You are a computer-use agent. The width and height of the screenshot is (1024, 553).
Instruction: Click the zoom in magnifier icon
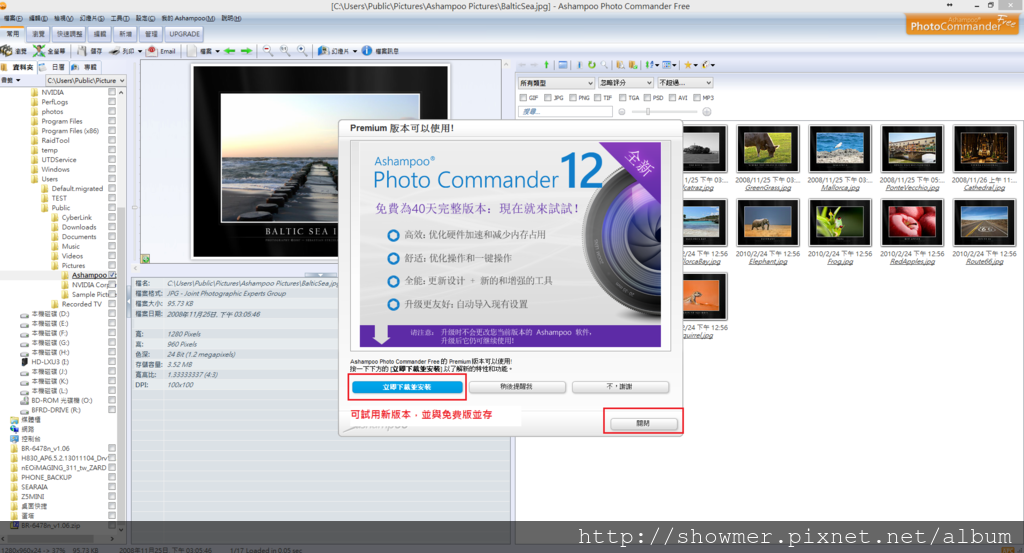[x=302, y=50]
